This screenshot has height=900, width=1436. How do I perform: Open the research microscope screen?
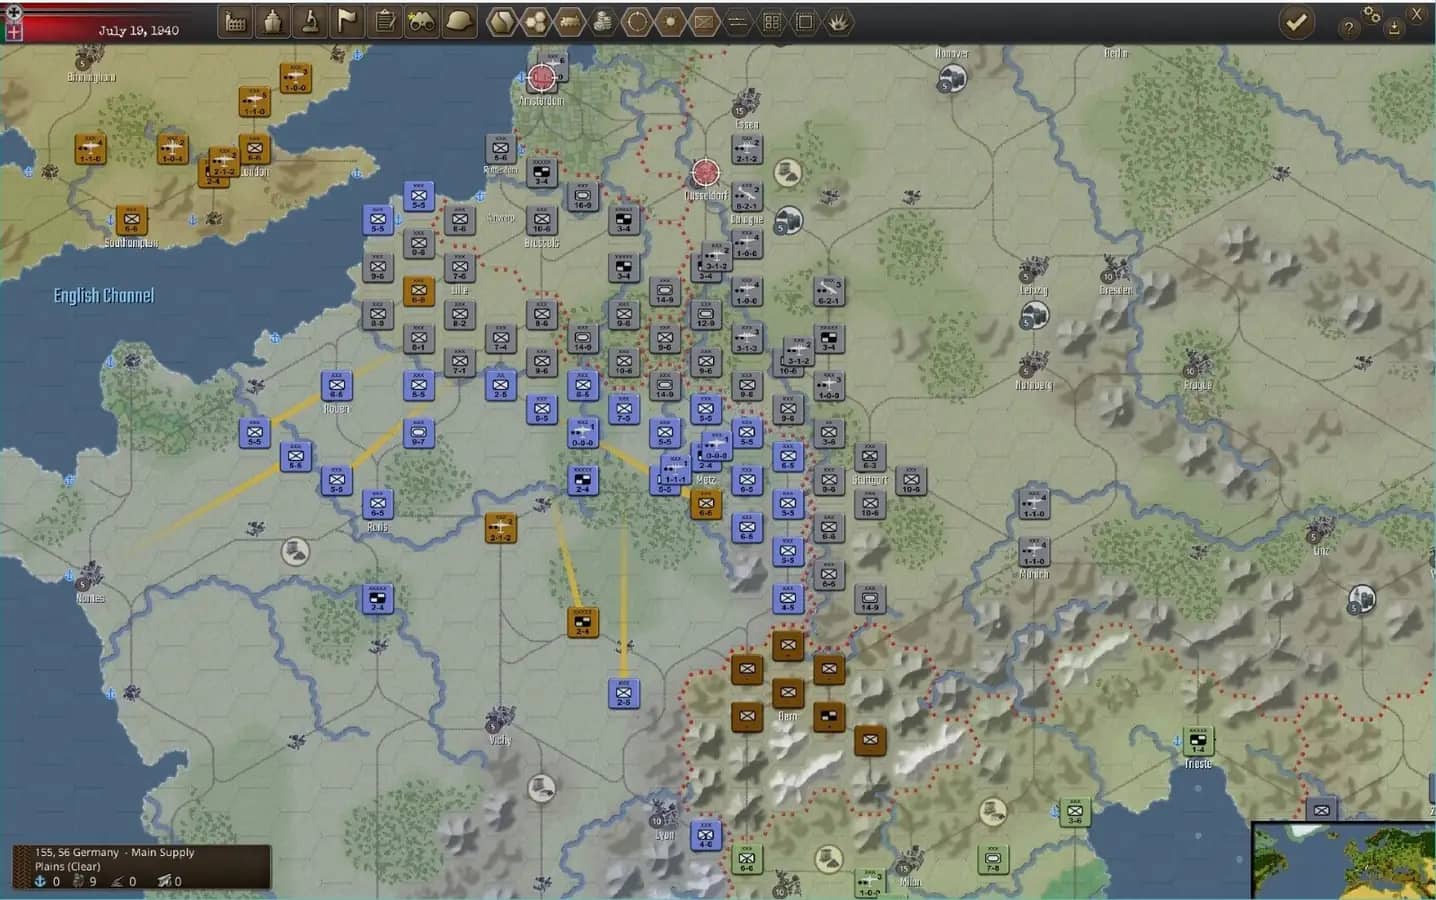[310, 20]
